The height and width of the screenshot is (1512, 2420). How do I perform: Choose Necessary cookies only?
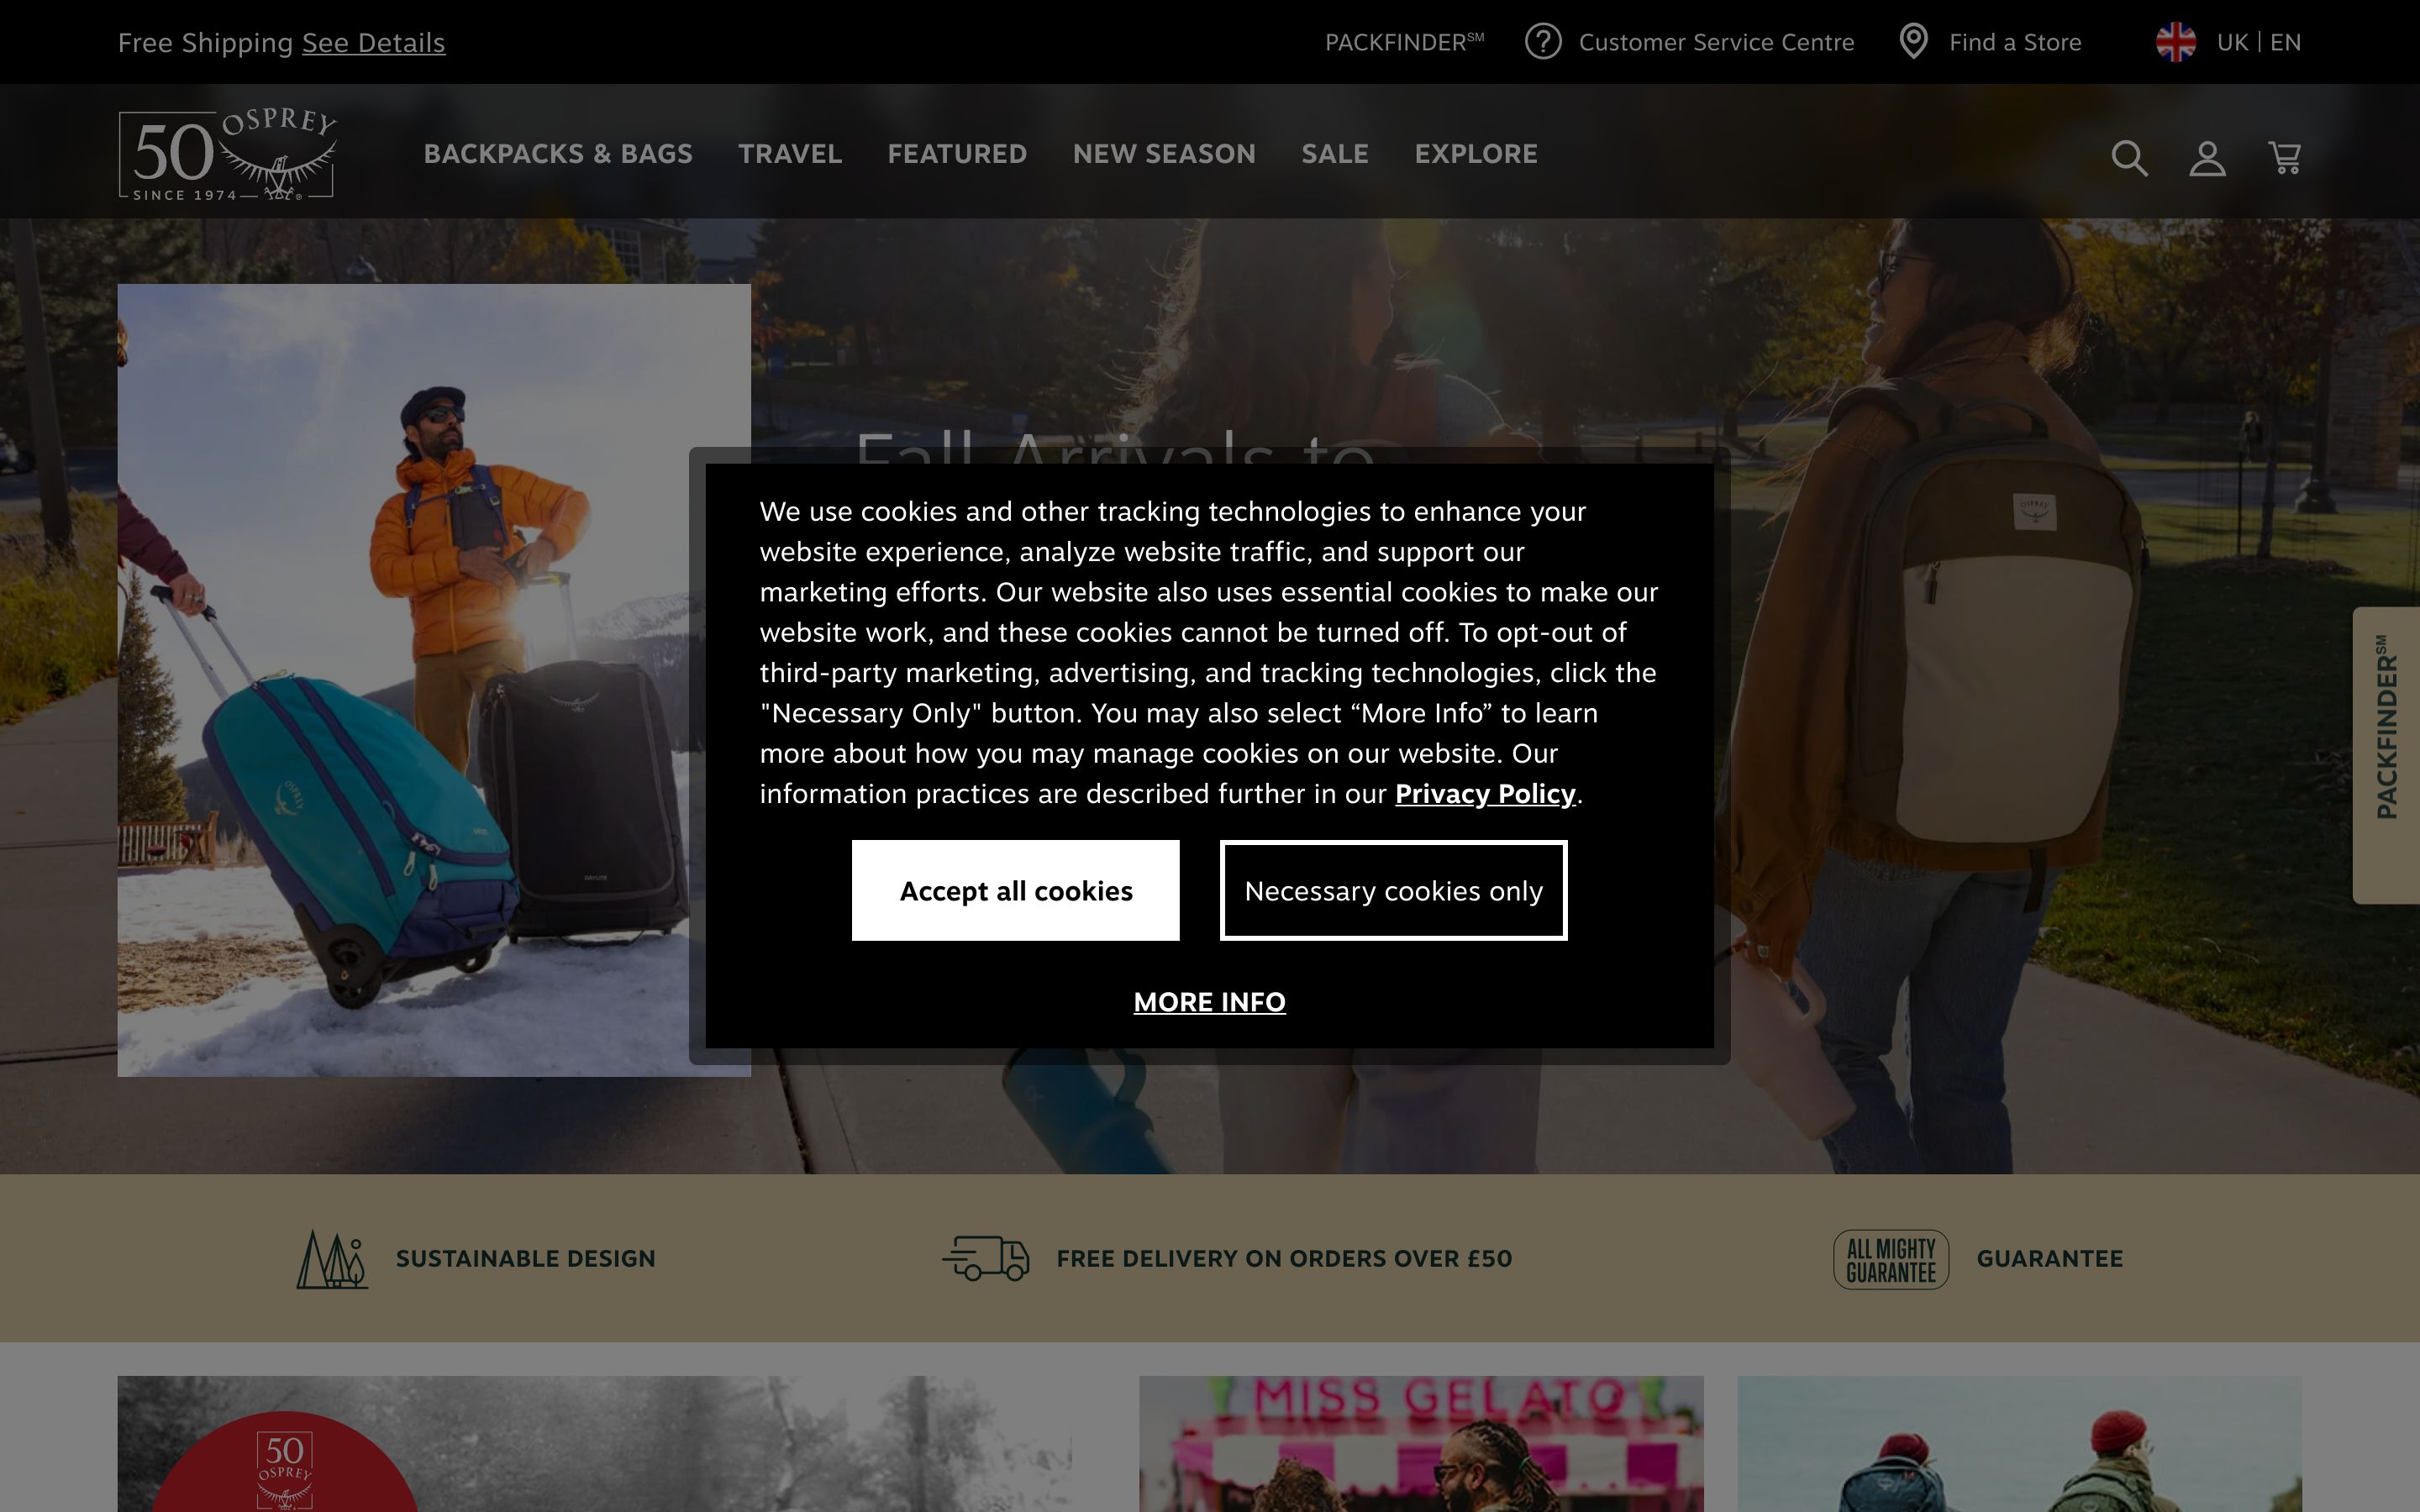pos(1393,890)
